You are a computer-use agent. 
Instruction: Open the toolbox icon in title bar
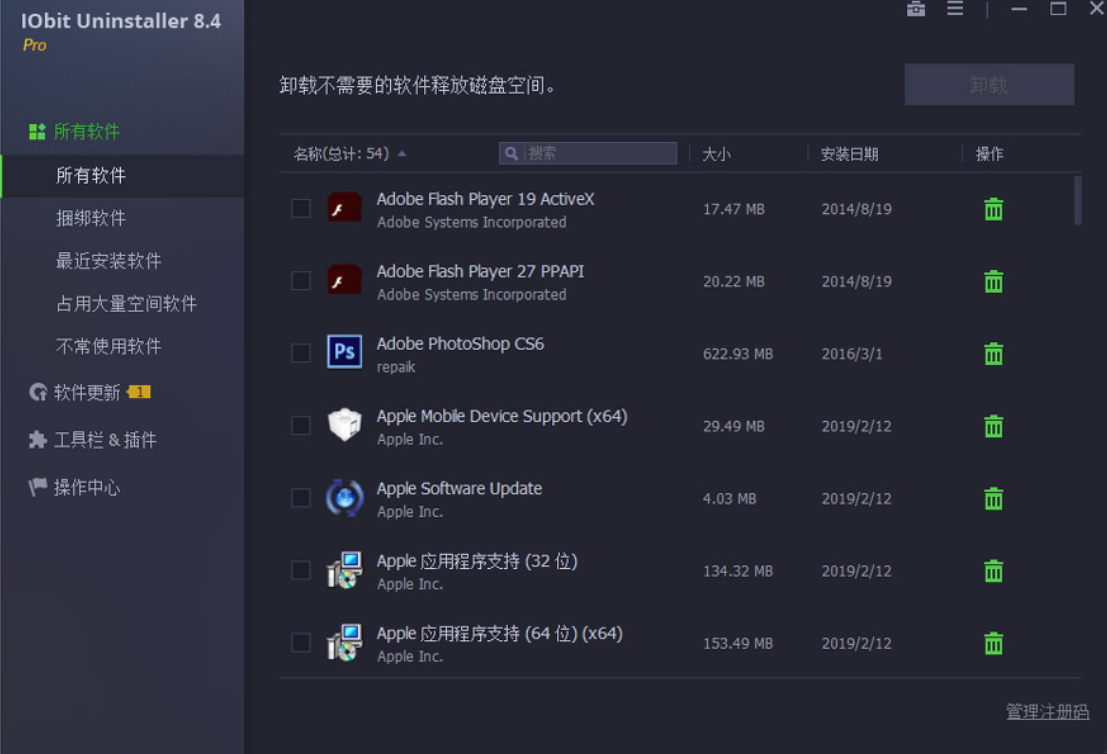click(x=916, y=8)
